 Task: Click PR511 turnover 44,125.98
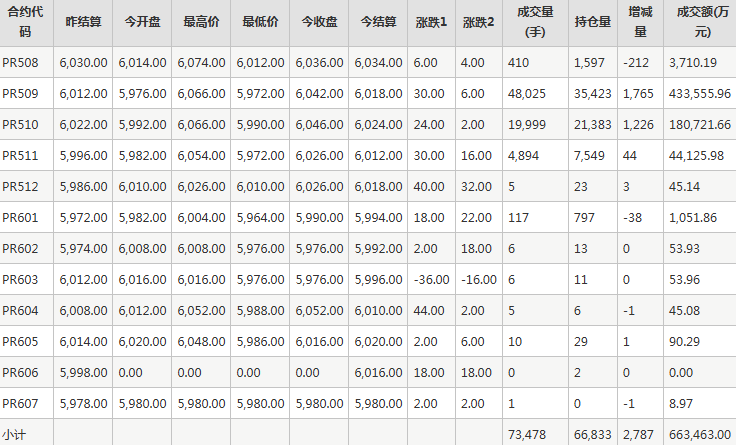[697, 155]
